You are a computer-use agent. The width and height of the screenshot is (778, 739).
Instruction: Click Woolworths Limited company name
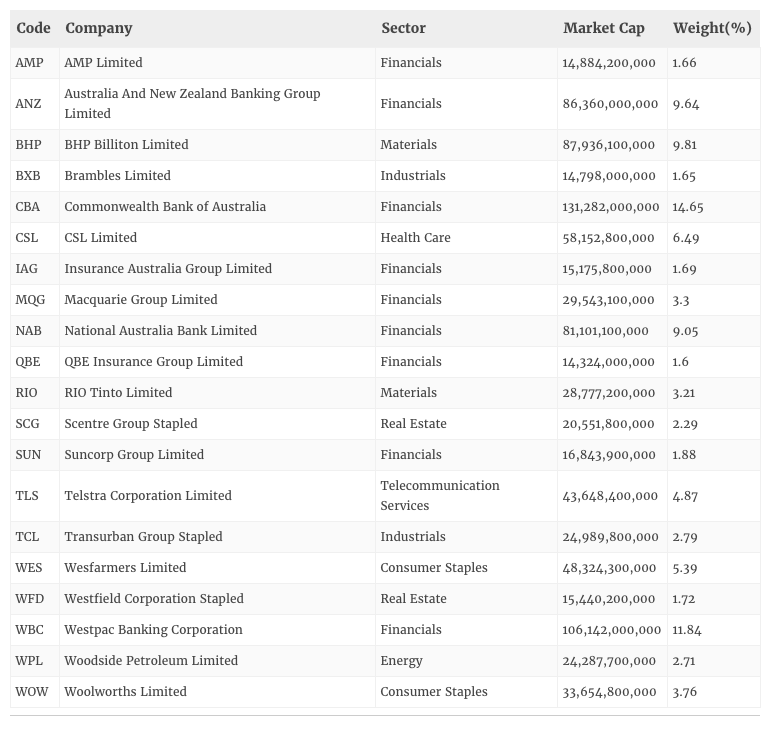click(x=125, y=692)
